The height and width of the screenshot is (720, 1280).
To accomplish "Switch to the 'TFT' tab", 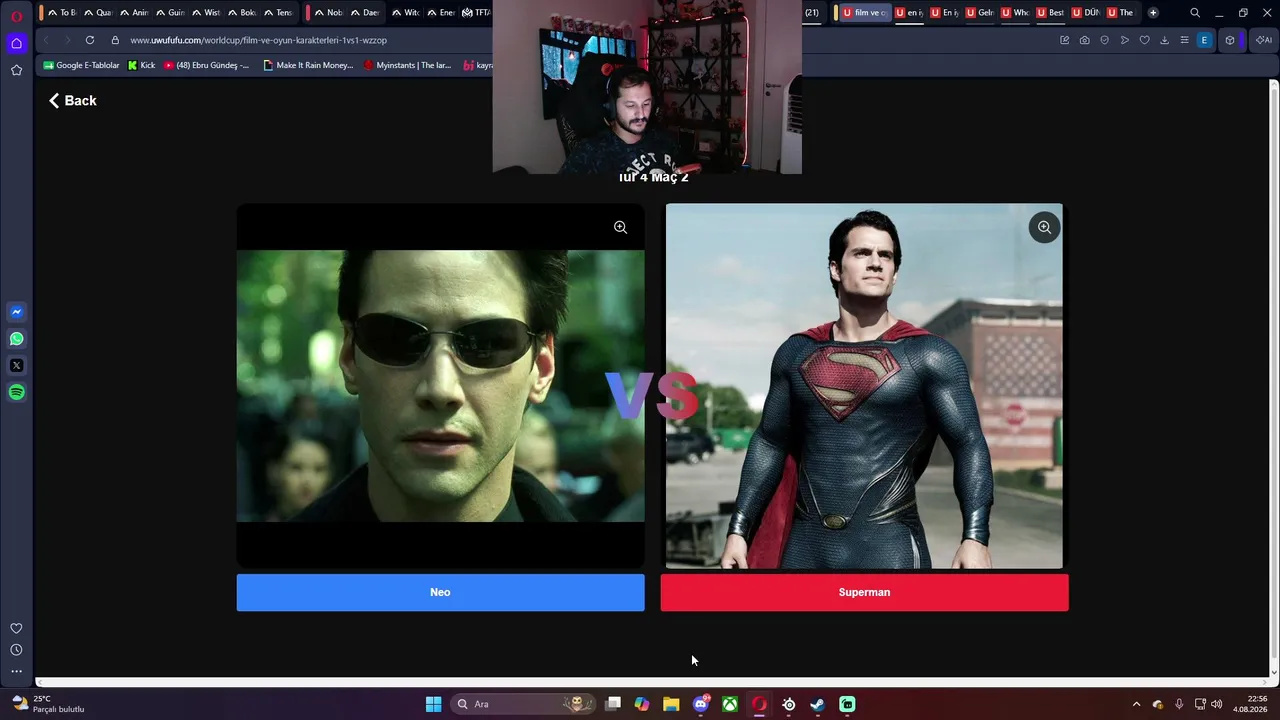I will point(476,13).
